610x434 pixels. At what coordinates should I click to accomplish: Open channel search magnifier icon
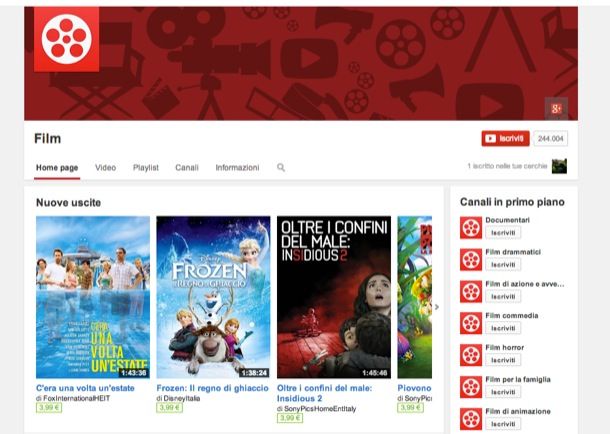coord(281,168)
